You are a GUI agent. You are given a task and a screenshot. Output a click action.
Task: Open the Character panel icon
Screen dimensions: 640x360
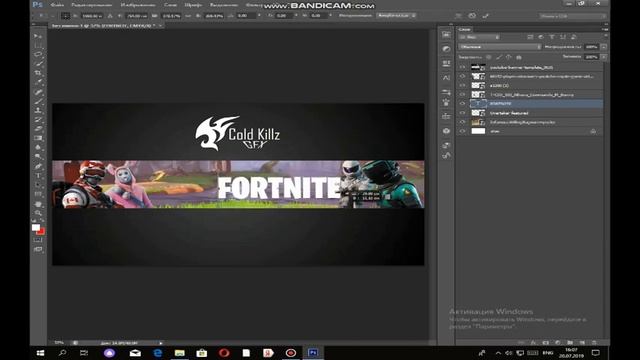coord(446,78)
